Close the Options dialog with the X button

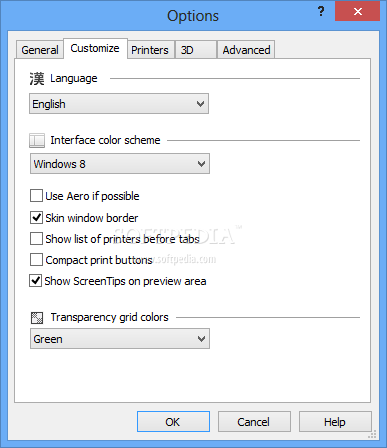pyautogui.click(x=358, y=11)
